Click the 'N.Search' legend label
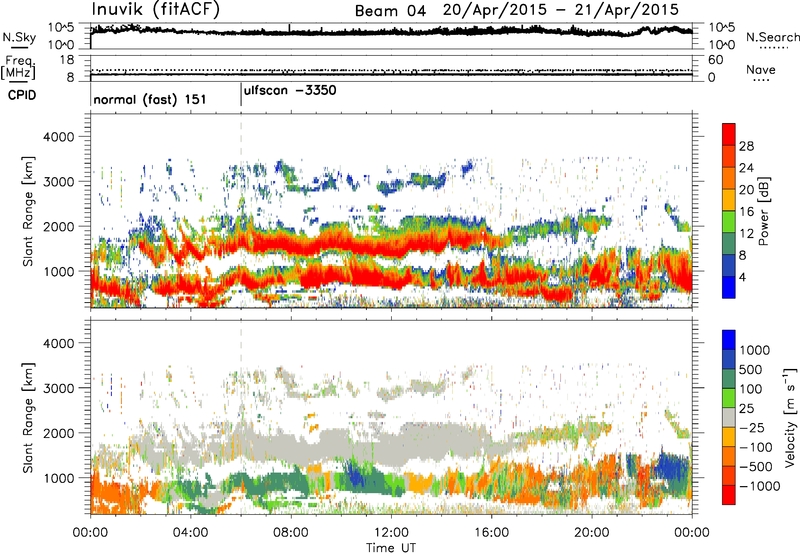 pyautogui.click(x=773, y=37)
